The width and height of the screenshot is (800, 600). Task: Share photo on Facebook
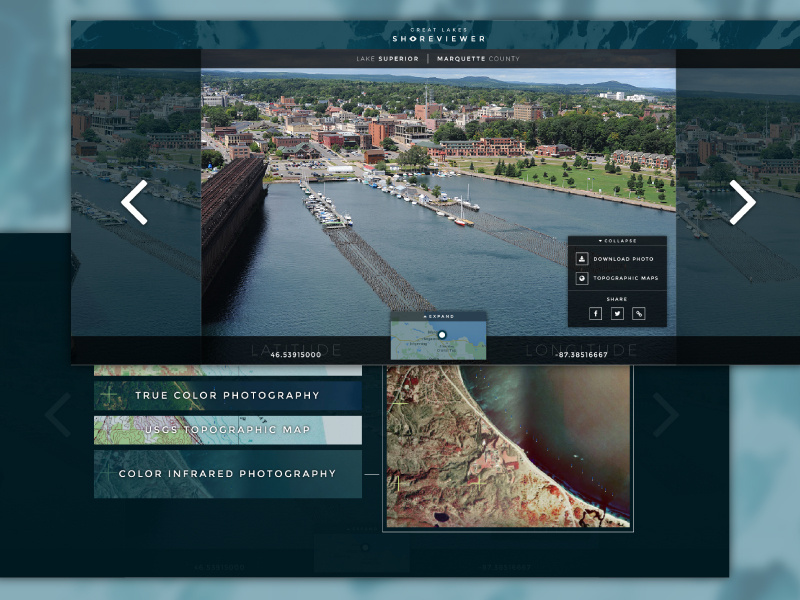(595, 313)
